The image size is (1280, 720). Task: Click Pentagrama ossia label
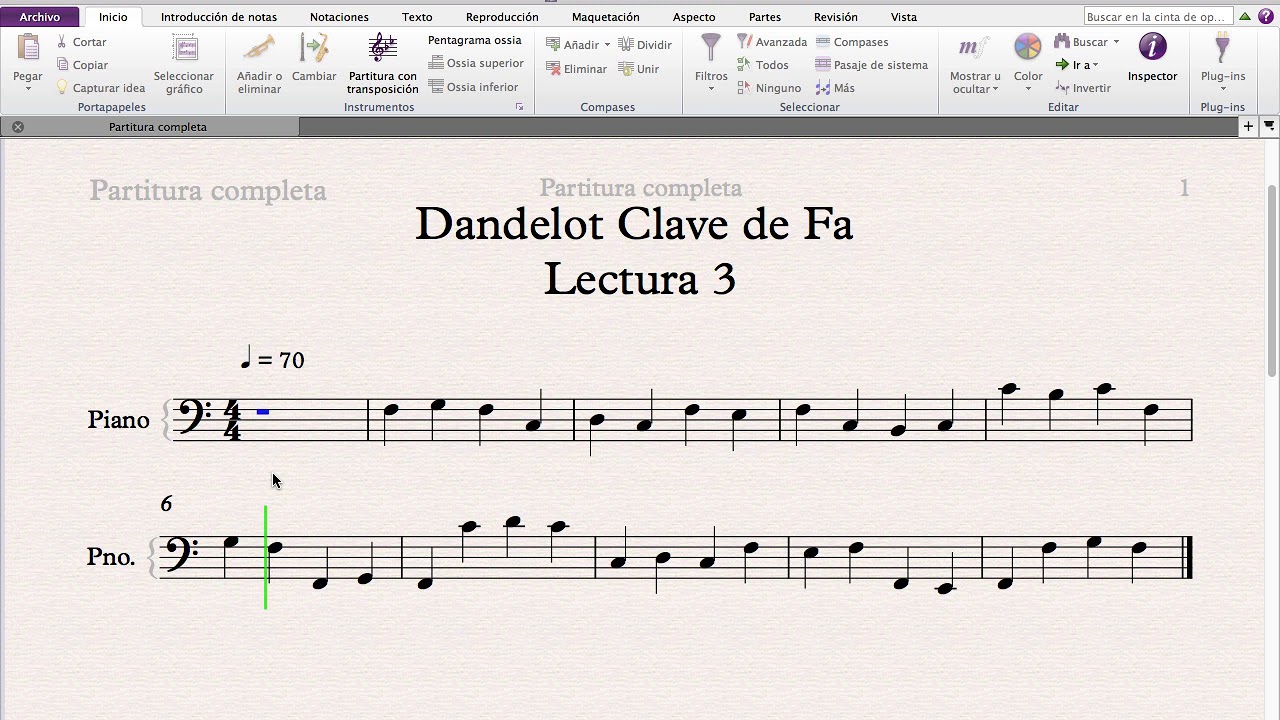[475, 40]
